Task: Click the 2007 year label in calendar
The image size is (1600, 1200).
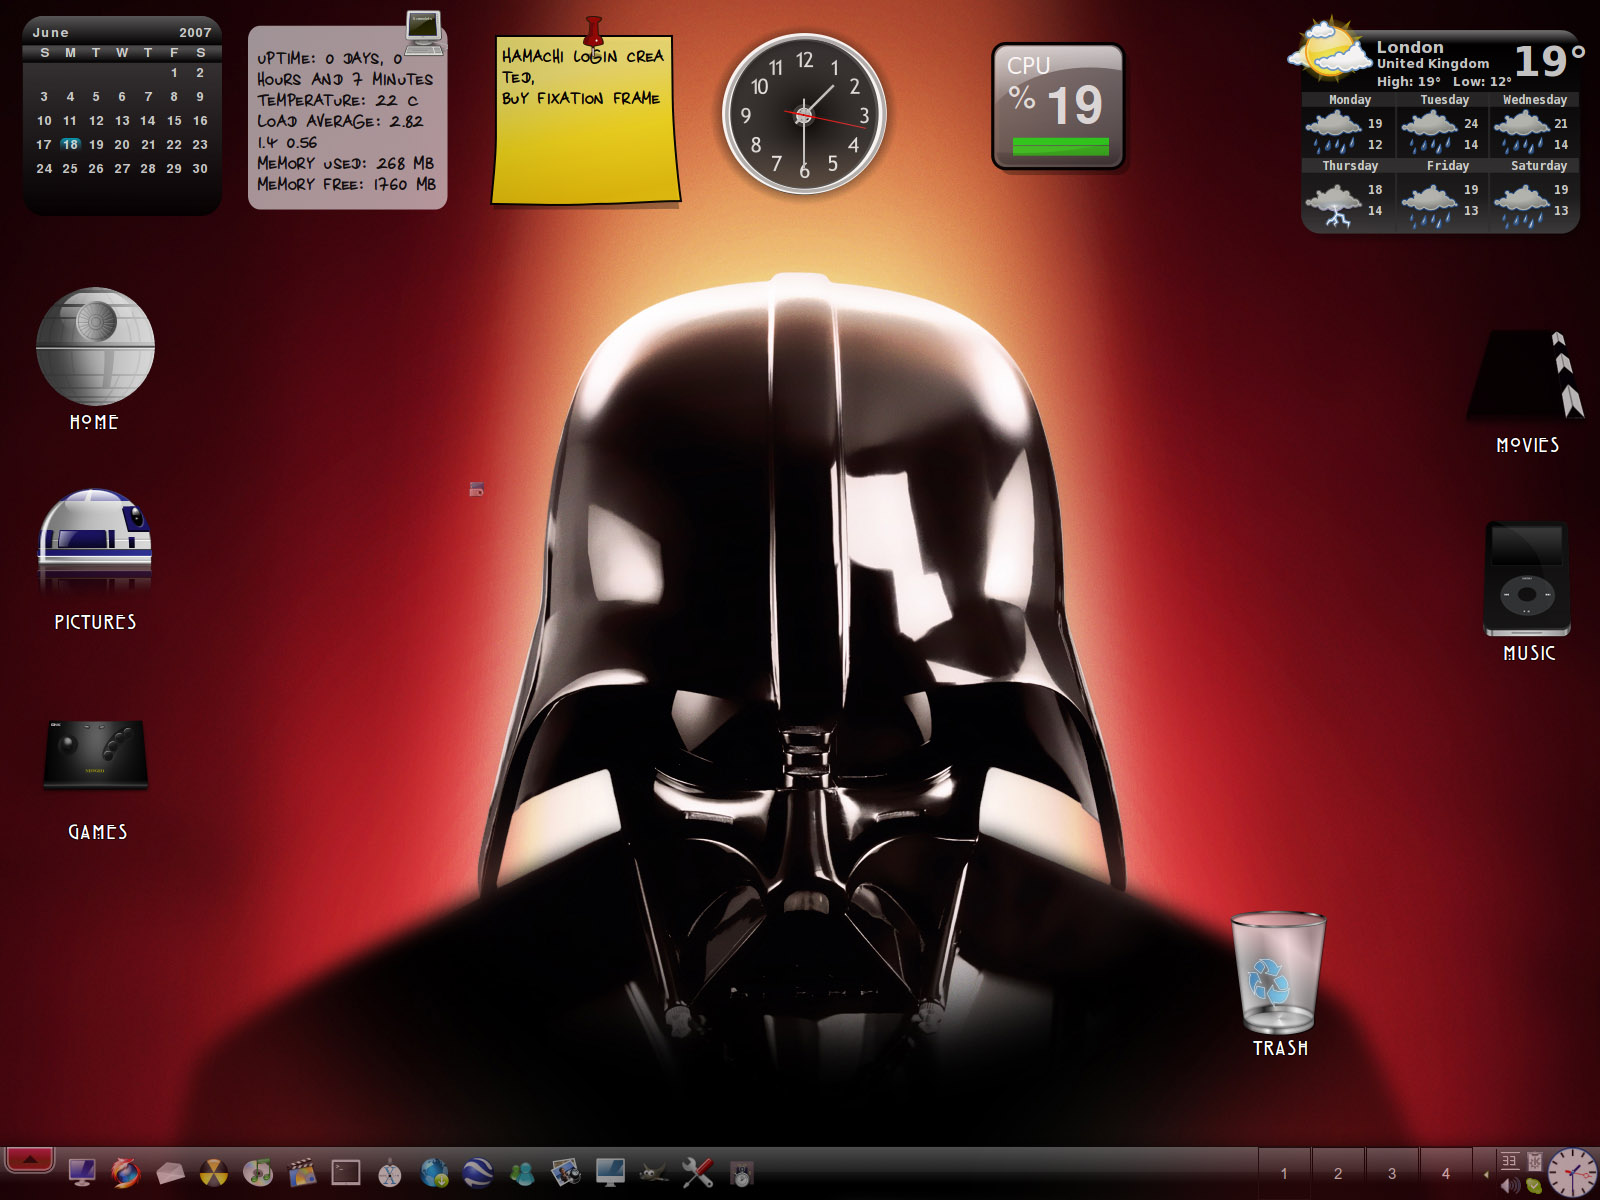Action: [195, 32]
